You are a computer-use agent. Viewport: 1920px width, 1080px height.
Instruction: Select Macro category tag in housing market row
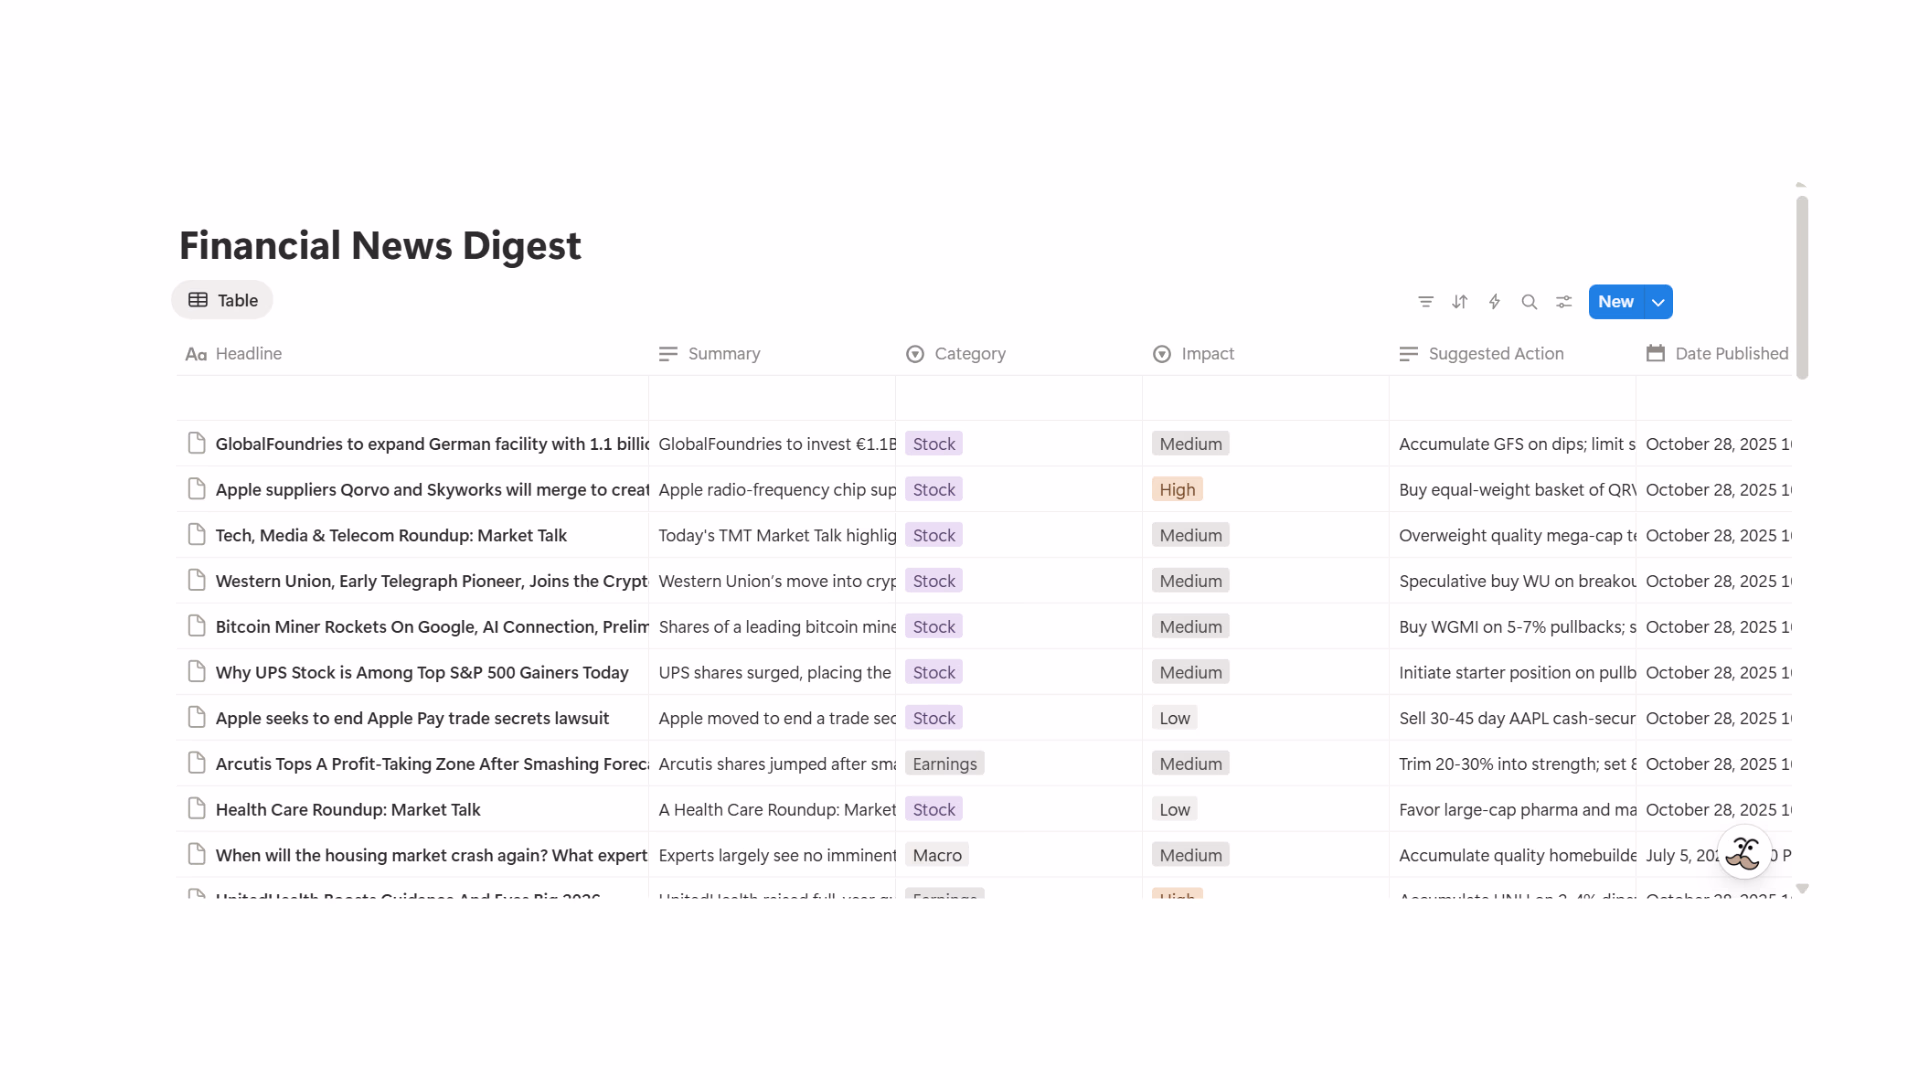tap(937, 855)
